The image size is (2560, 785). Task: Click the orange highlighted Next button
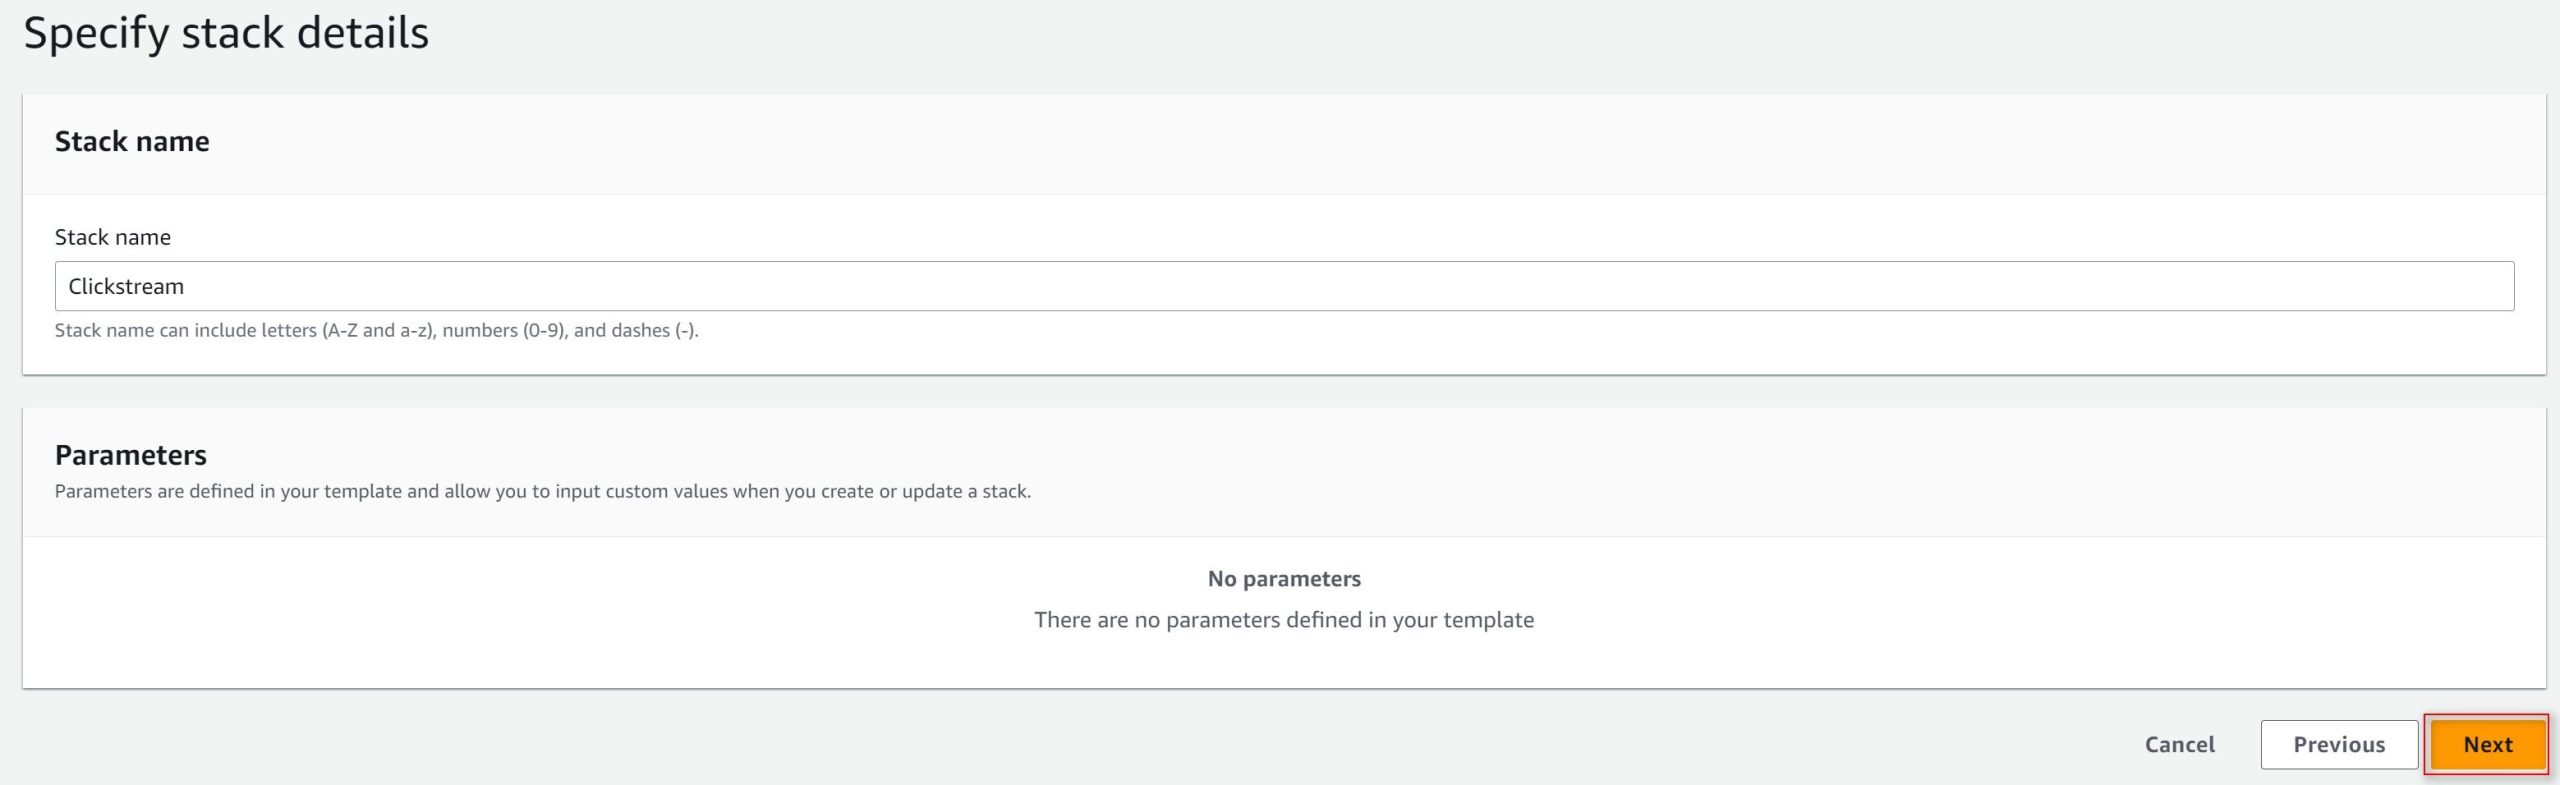[2488, 744]
